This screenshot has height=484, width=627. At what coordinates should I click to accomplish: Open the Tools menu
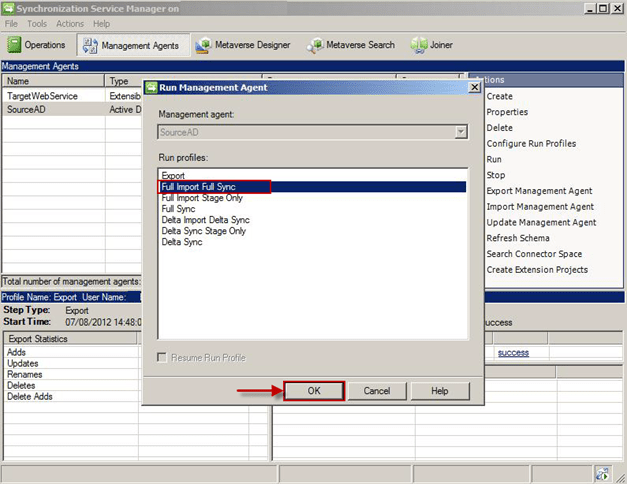[x=37, y=23]
